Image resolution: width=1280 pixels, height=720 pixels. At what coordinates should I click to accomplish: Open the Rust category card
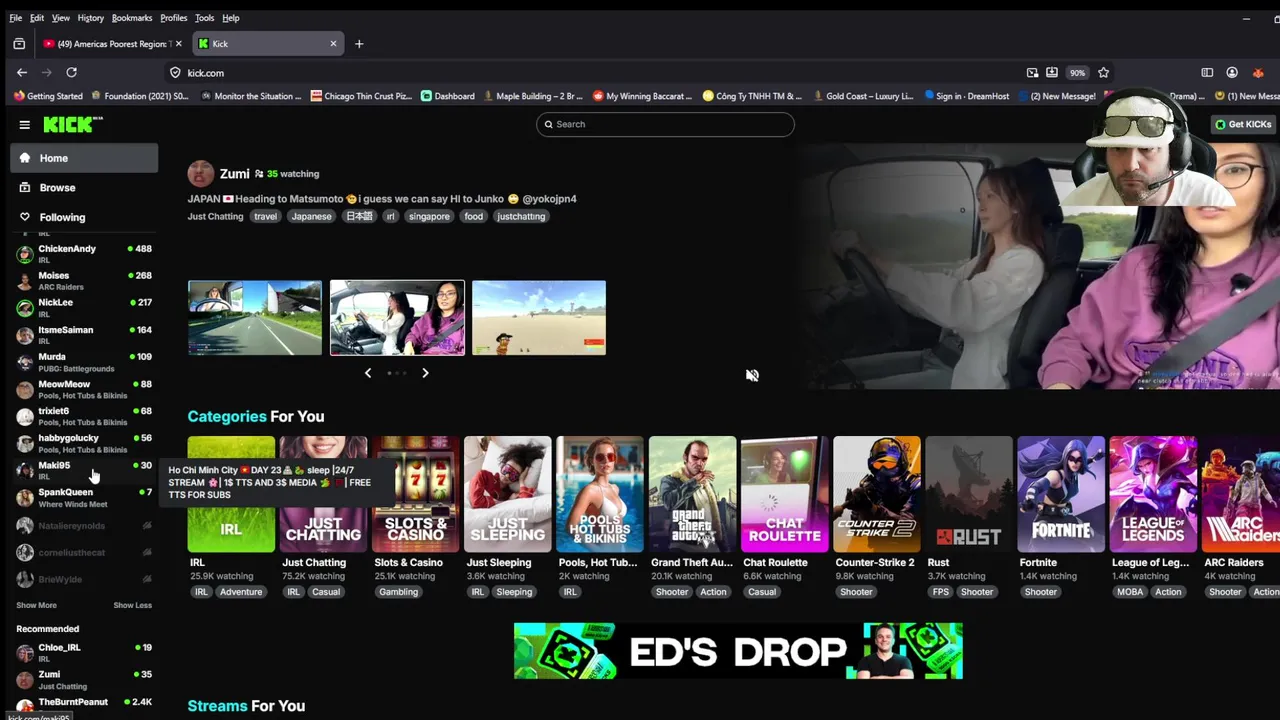pyautogui.click(x=968, y=494)
